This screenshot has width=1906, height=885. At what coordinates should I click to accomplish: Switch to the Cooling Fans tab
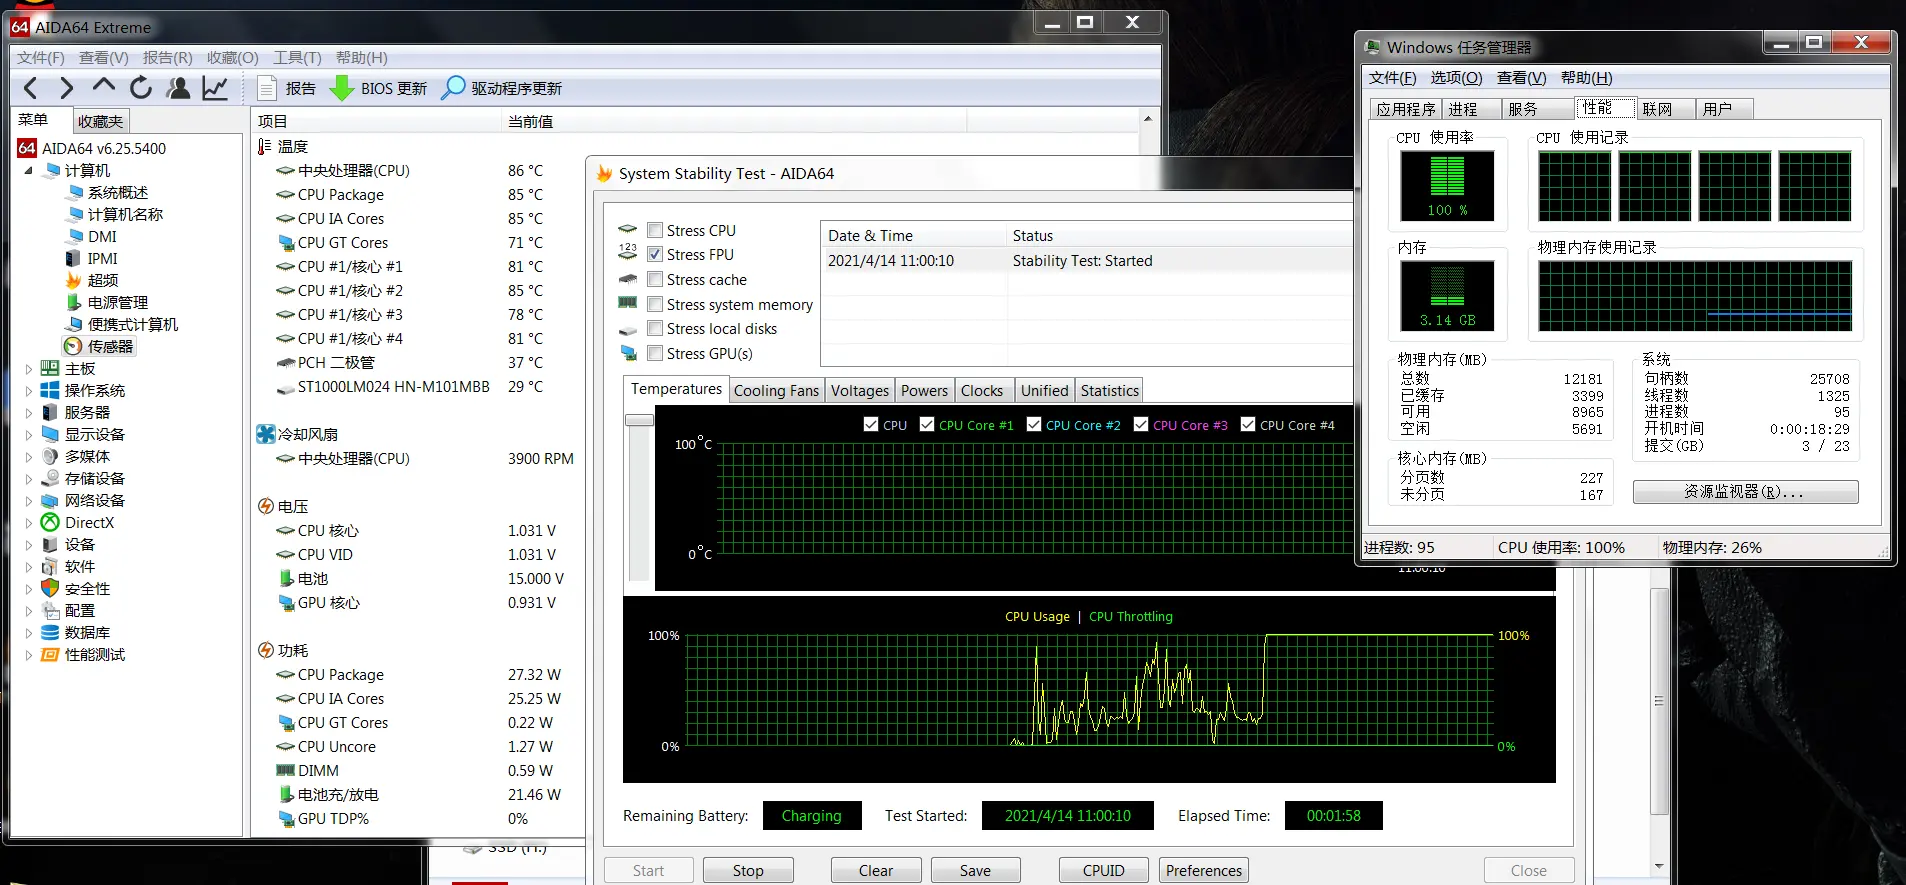(x=776, y=391)
